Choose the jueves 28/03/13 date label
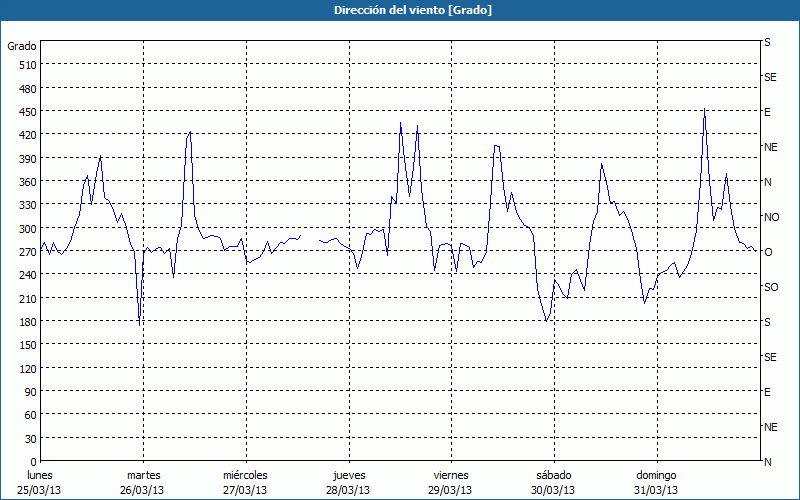 [348, 482]
